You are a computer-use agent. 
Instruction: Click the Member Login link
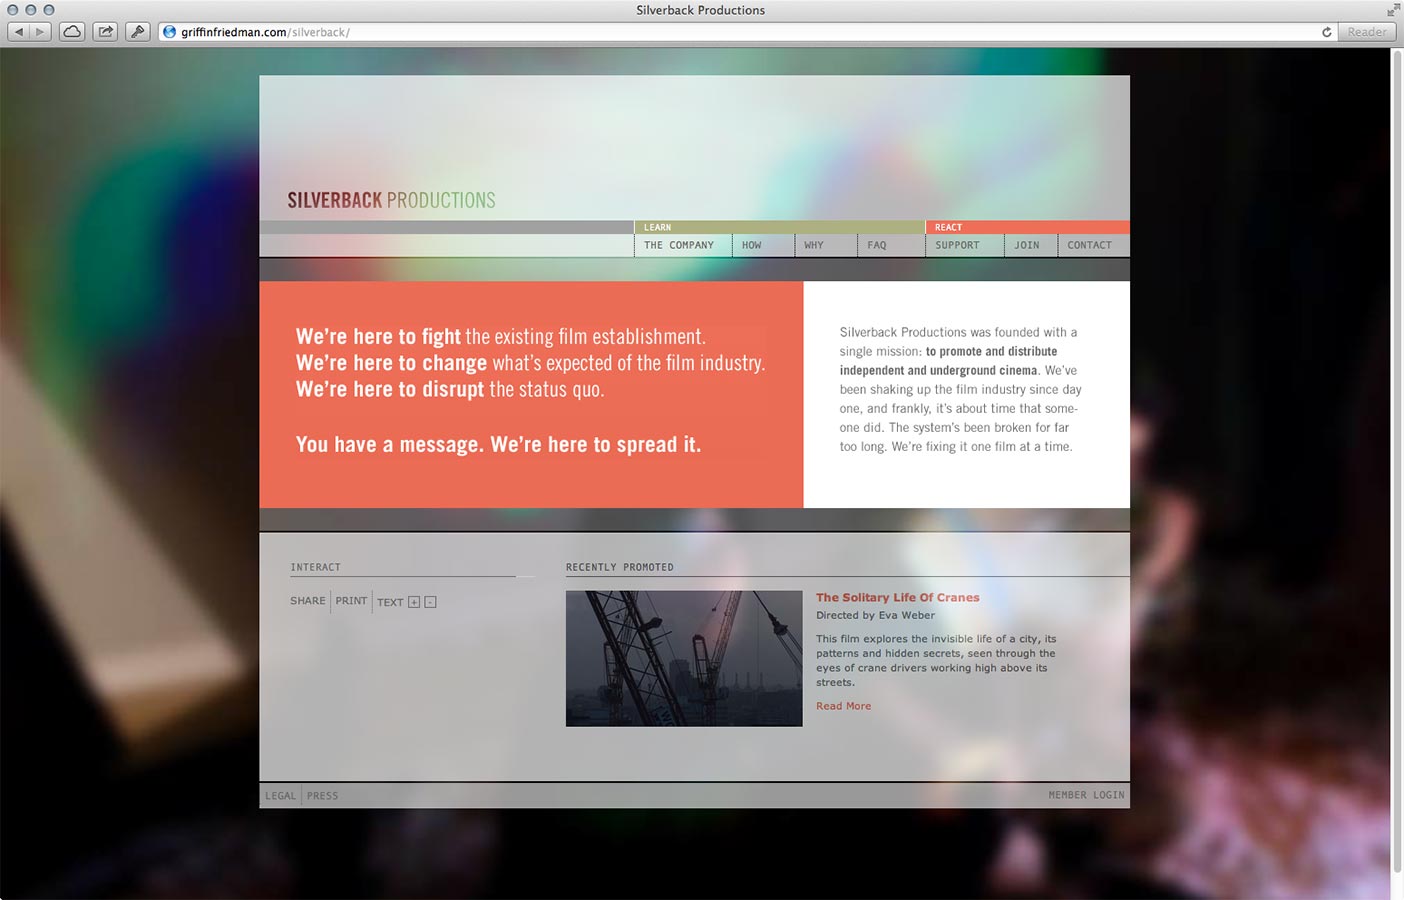pos(1086,795)
